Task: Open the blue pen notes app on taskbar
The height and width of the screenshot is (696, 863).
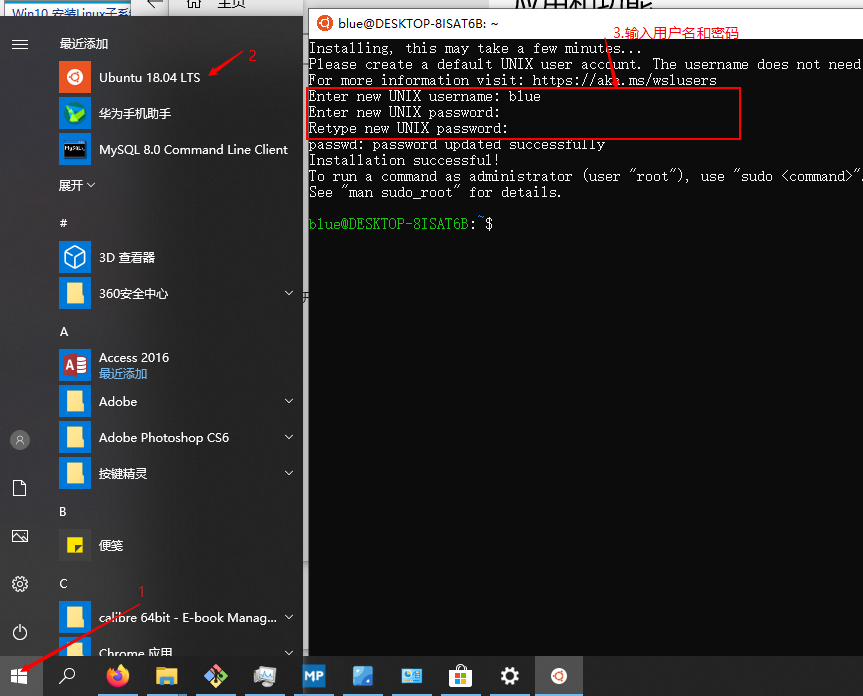Action: pos(363,676)
